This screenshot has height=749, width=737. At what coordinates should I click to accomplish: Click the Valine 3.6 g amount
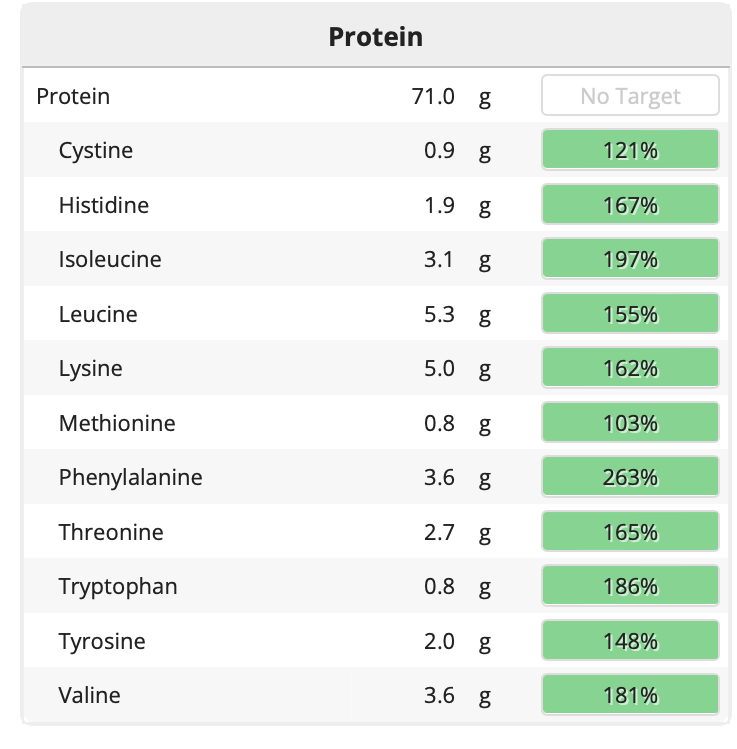click(439, 695)
